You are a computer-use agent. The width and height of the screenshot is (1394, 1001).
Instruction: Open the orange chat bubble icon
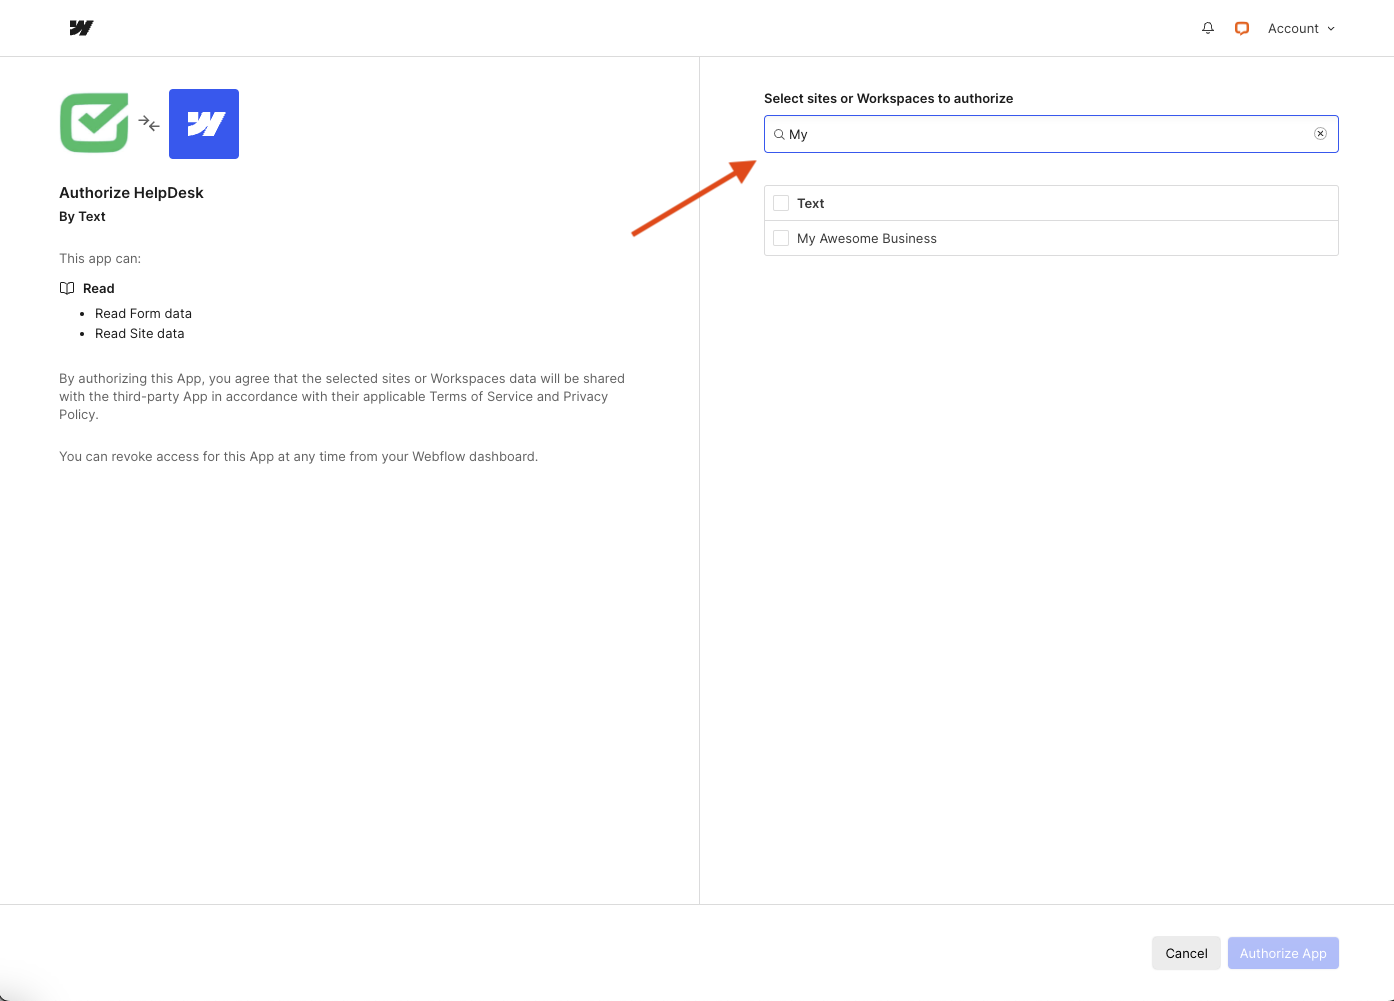1242,28
